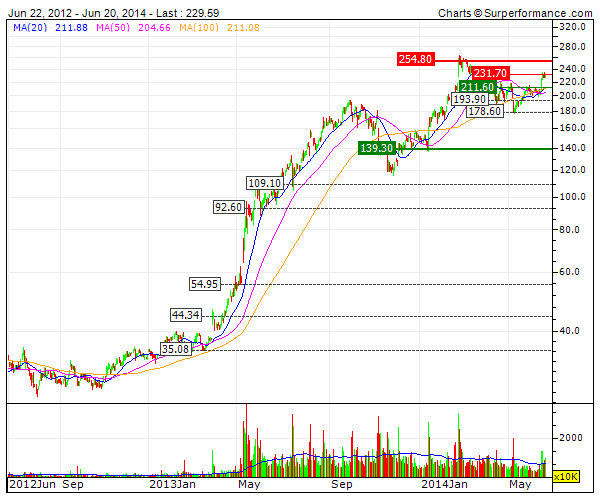
Task: Click the 92.60 price level label
Action: pyautogui.click(x=228, y=207)
